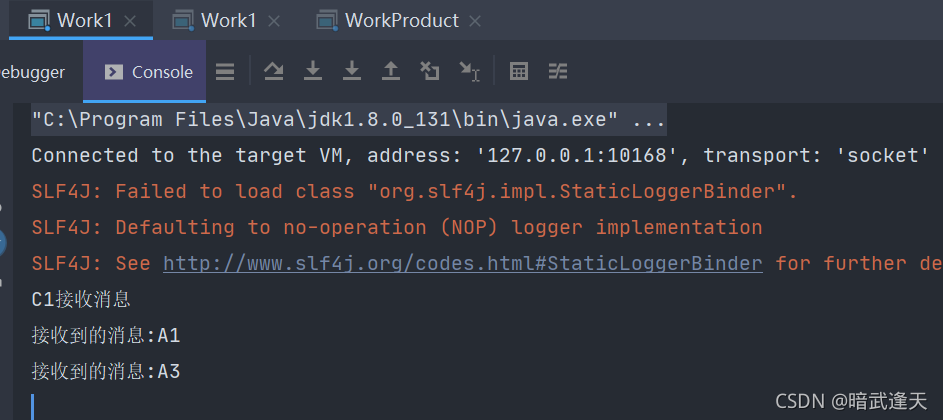Click the '接收到的消息:A3' output line
Image resolution: width=943 pixels, height=420 pixels.
coord(106,372)
